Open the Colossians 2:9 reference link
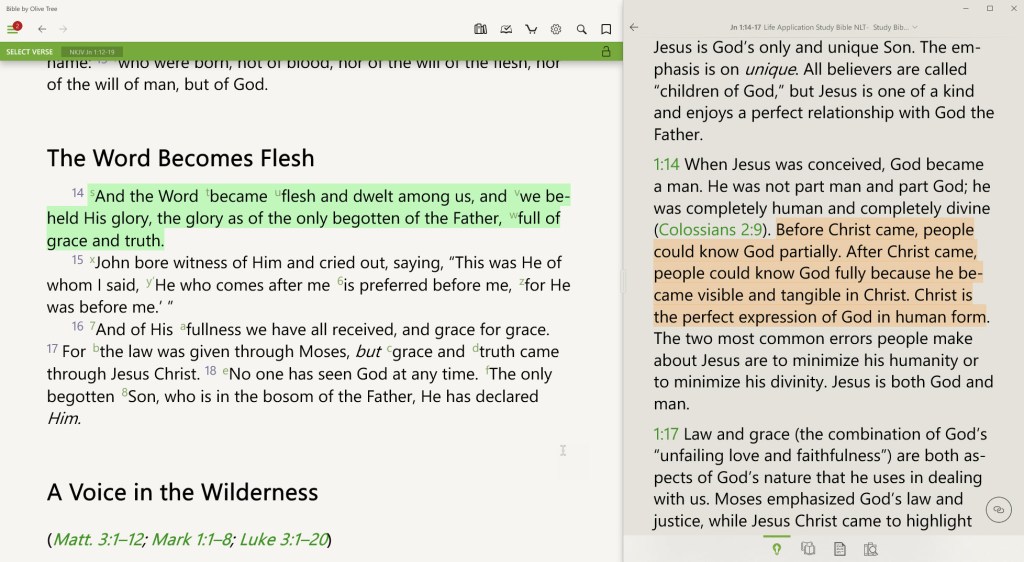The height and width of the screenshot is (562, 1024). pos(711,230)
